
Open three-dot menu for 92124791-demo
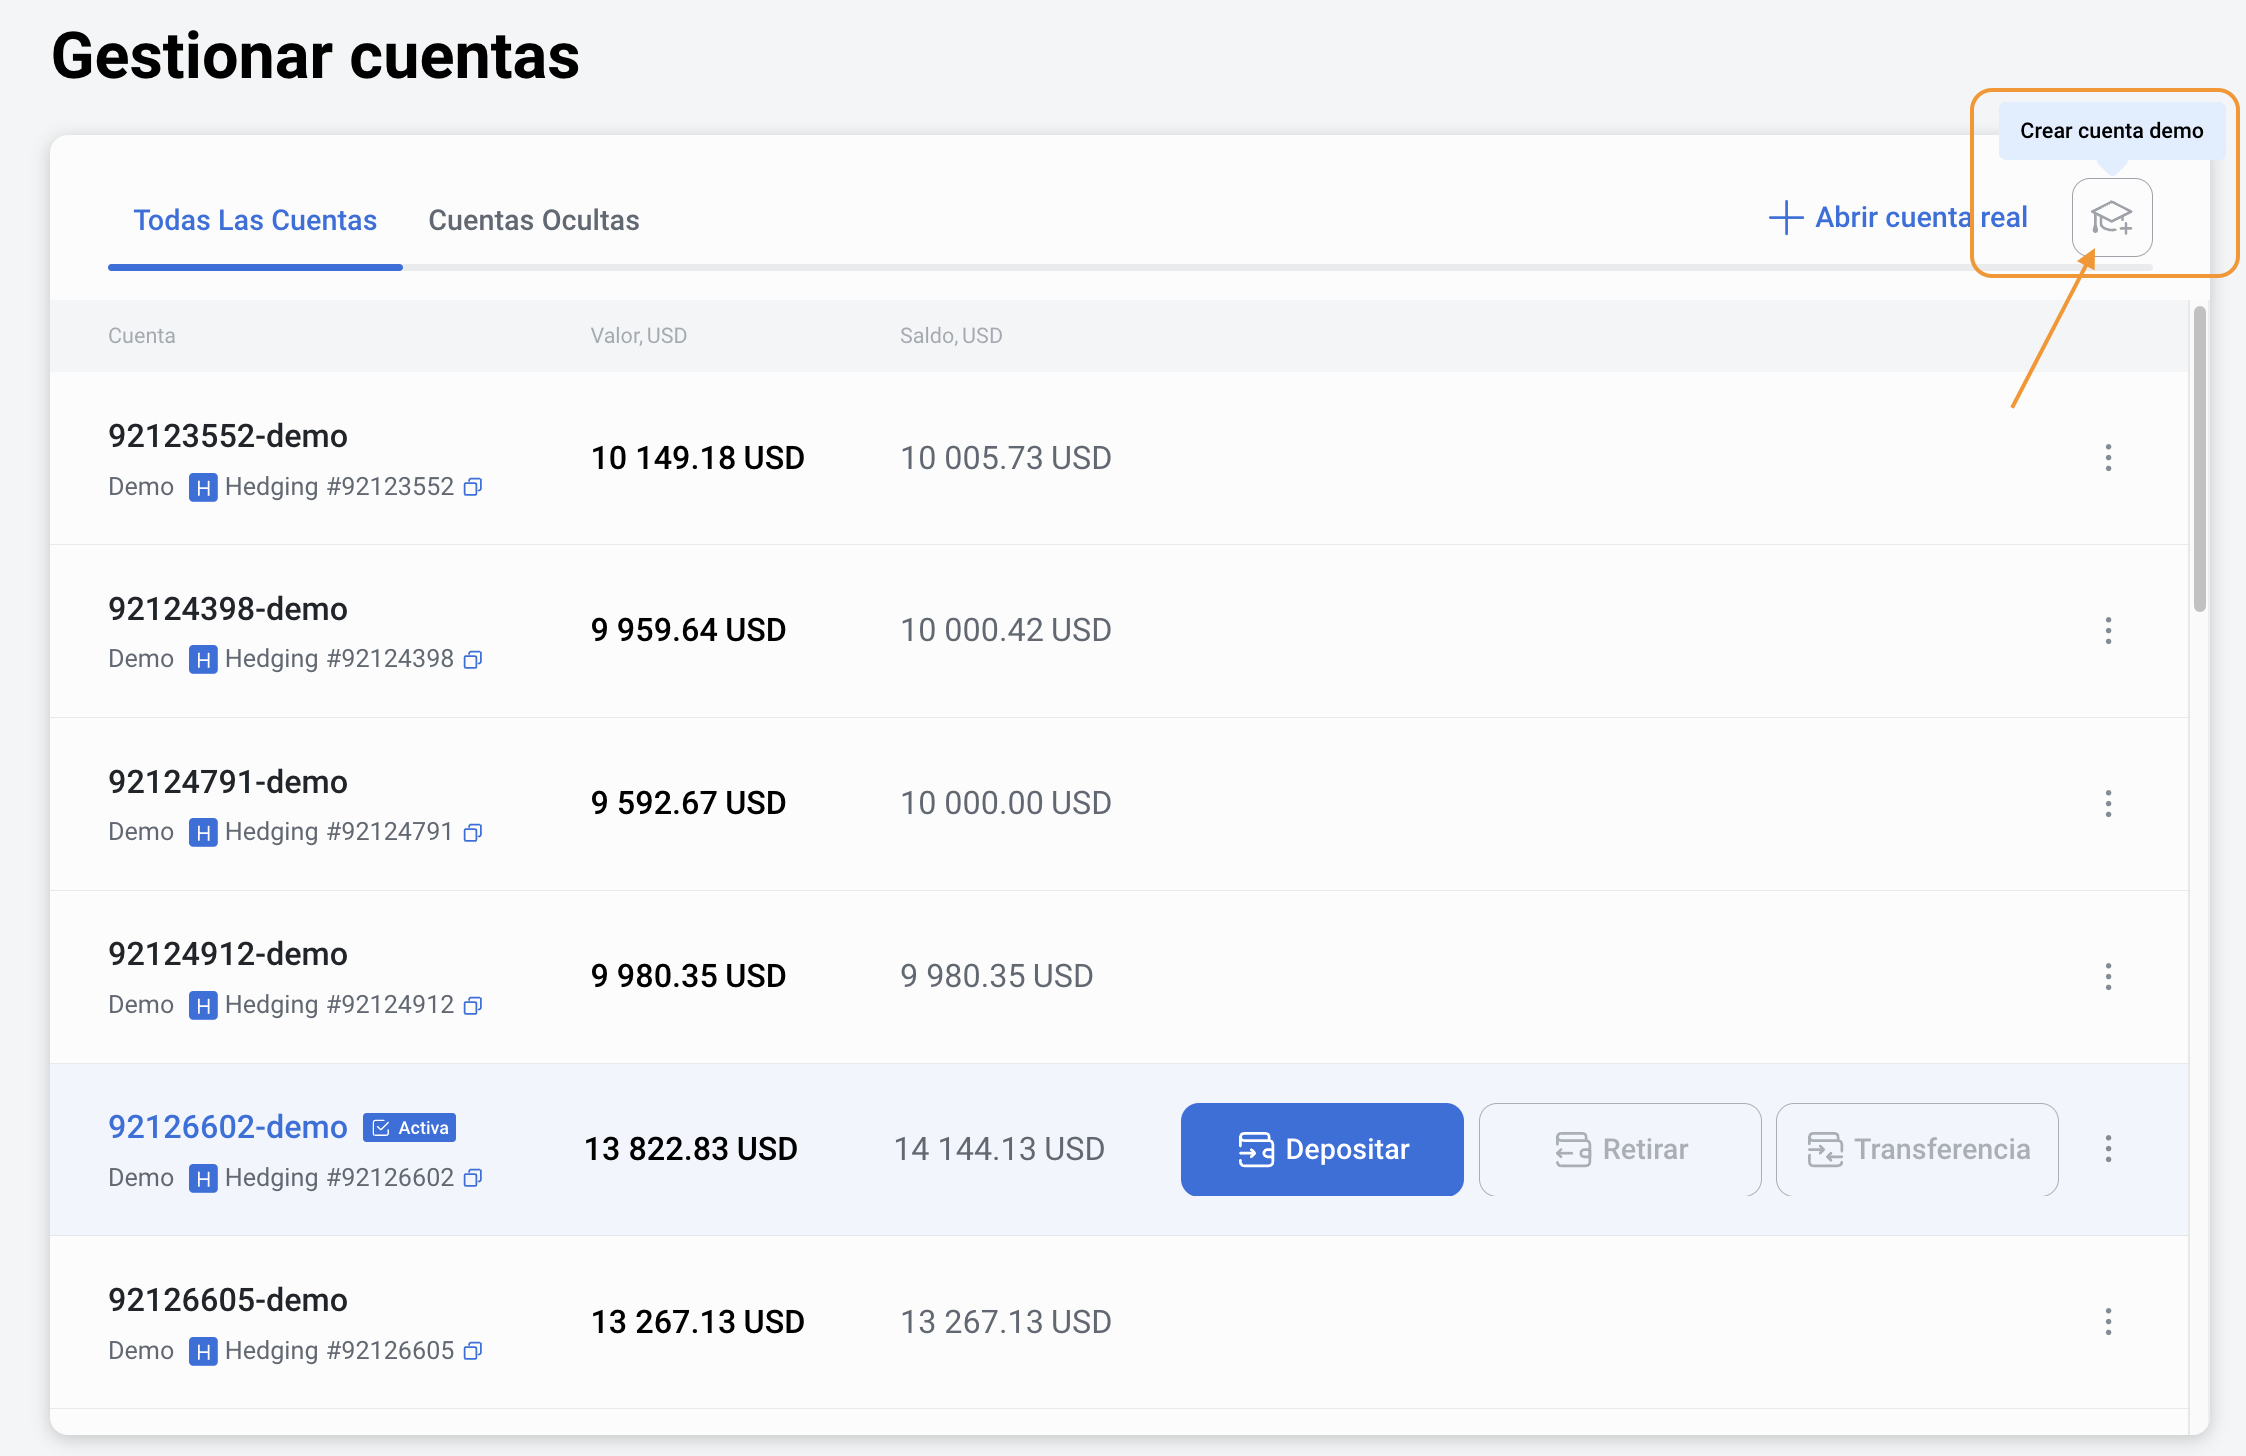(2108, 804)
